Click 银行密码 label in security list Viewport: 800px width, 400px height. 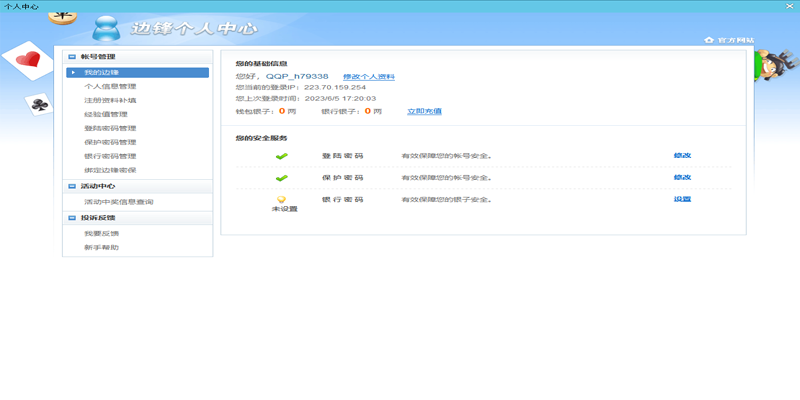(342, 199)
